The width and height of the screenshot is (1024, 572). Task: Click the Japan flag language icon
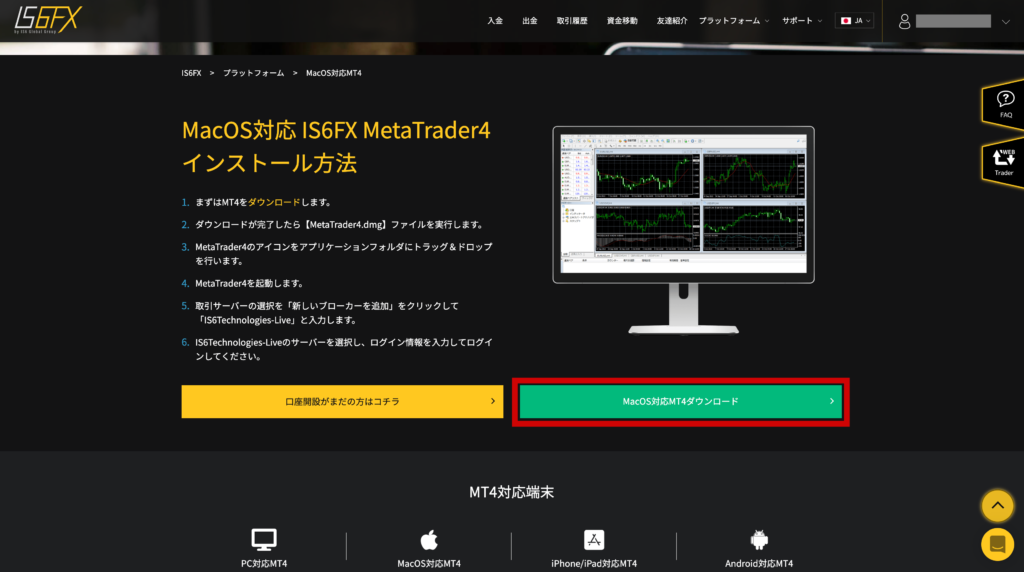click(846, 21)
